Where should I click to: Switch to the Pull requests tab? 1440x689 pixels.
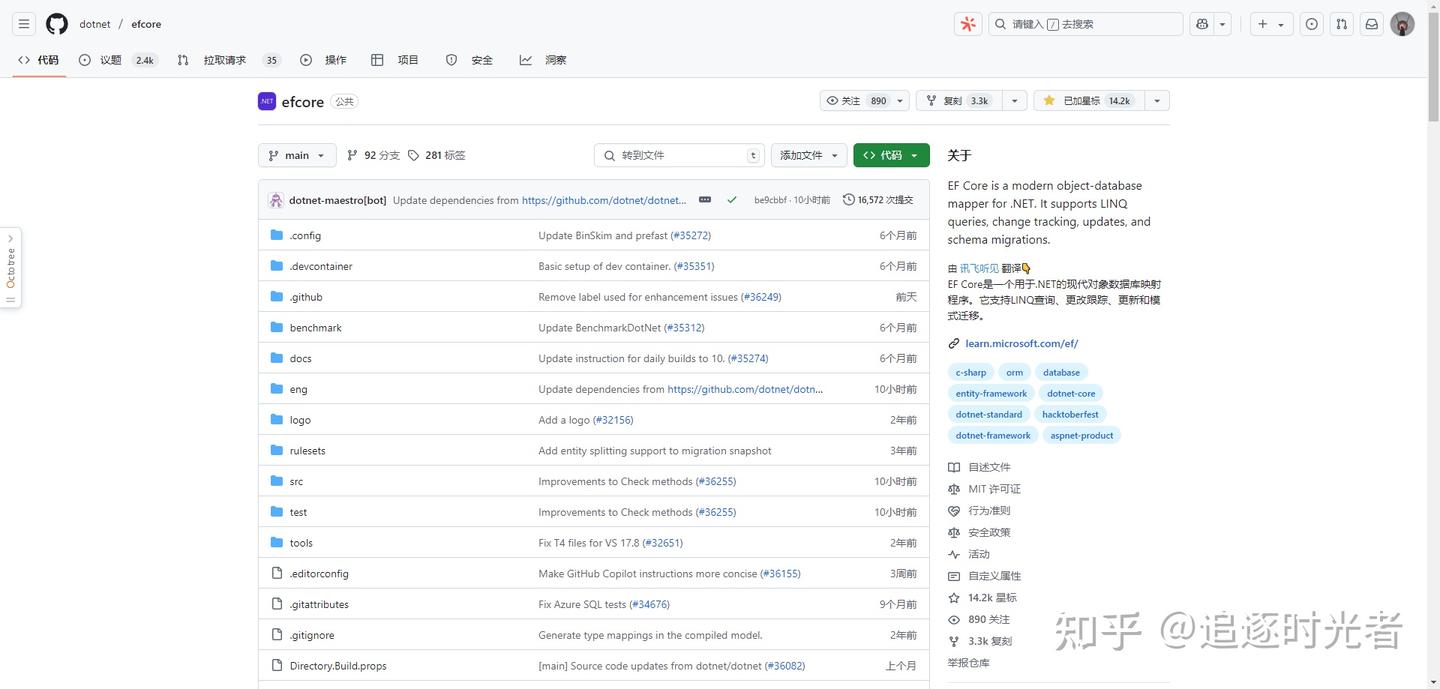point(228,60)
